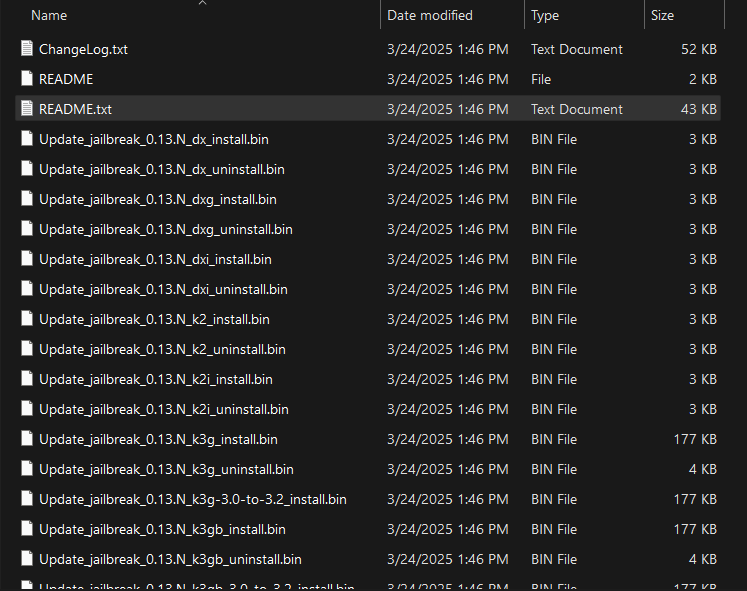This screenshot has height=591, width=747.
Task: Sort files by the Size column
Action: [x=662, y=15]
